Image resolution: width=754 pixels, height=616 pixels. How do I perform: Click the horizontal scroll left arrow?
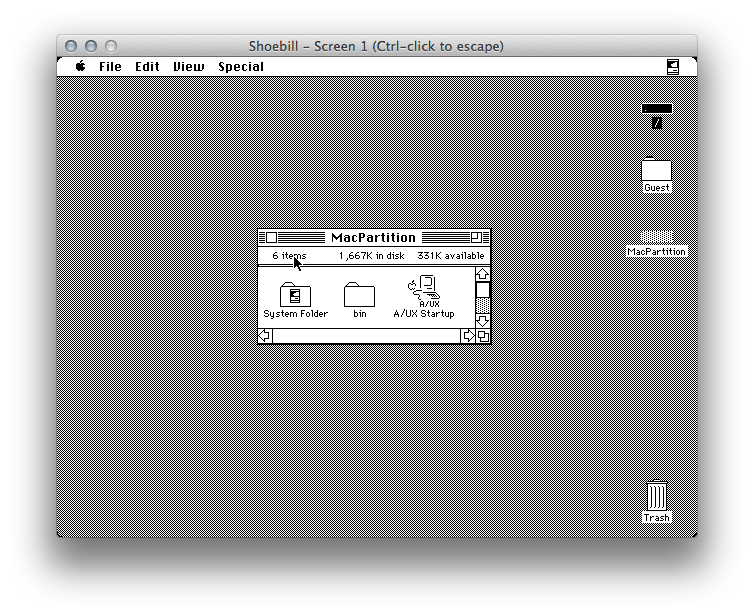point(265,336)
